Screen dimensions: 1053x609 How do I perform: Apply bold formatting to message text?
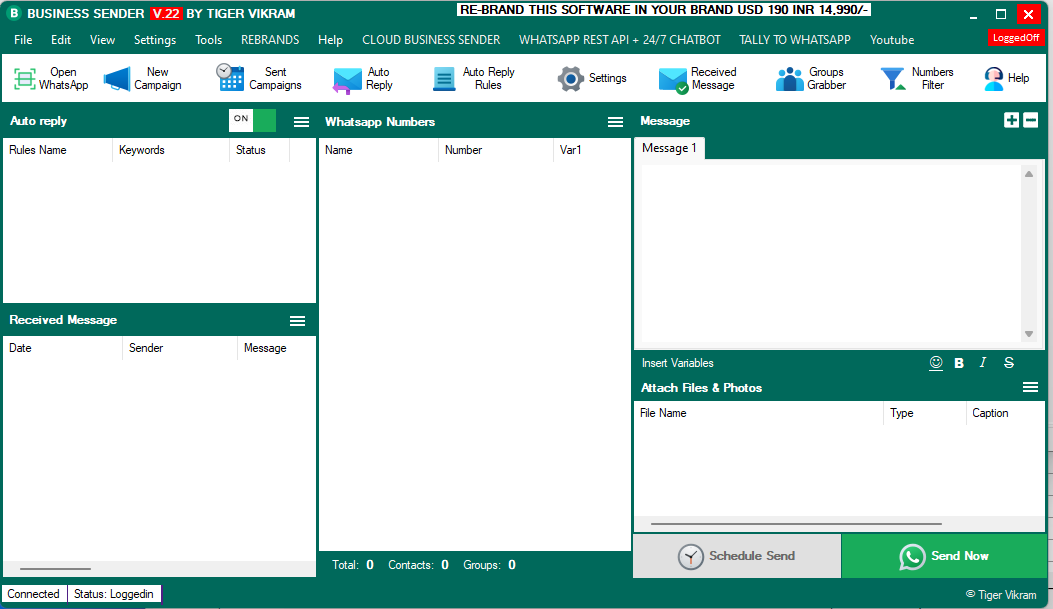click(x=959, y=362)
